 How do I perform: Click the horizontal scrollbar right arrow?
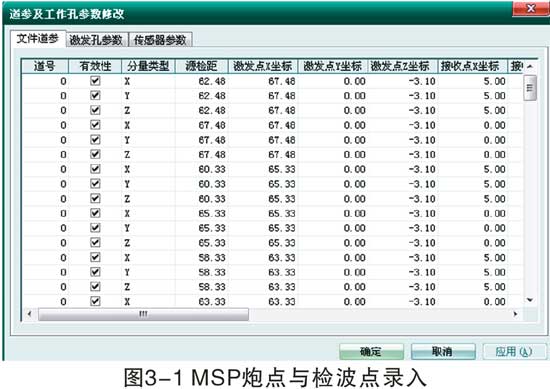[515, 314]
